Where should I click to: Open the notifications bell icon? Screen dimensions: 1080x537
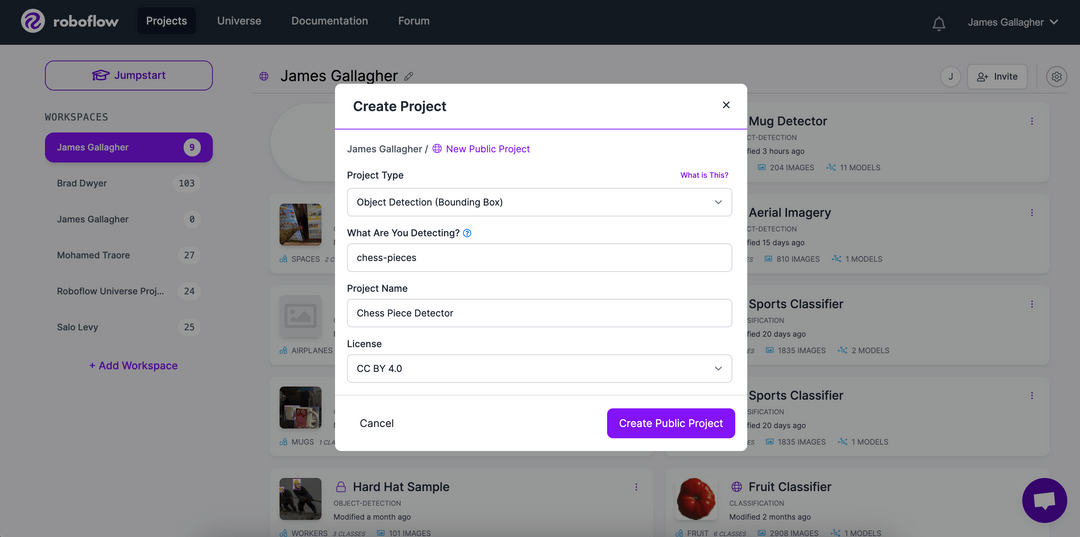(938, 23)
